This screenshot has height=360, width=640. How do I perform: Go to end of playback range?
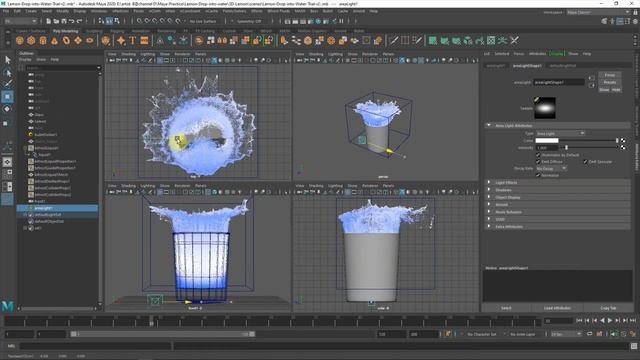[633, 321]
